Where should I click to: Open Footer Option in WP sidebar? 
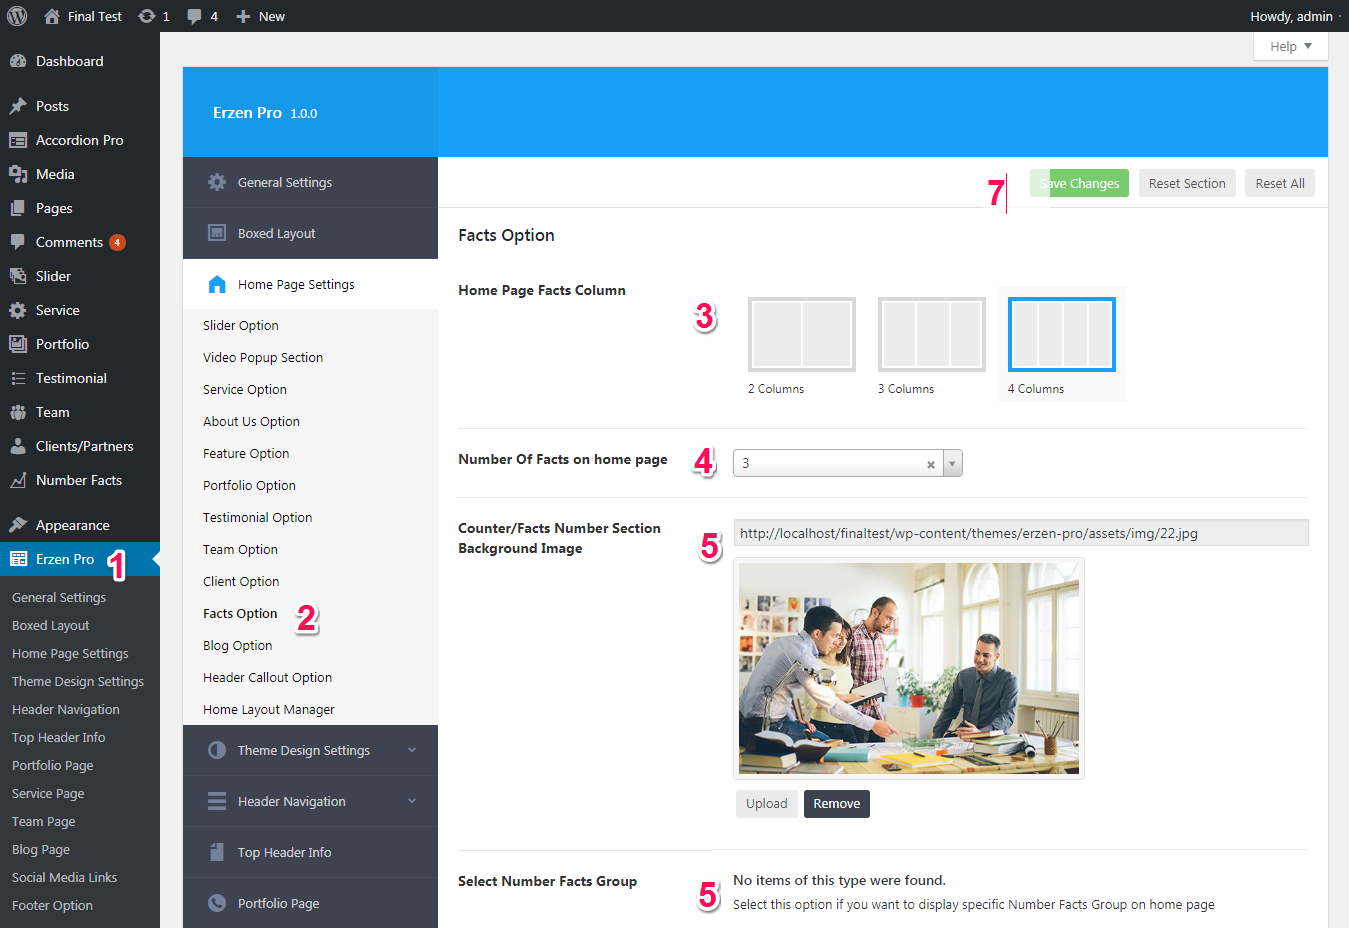coord(52,905)
